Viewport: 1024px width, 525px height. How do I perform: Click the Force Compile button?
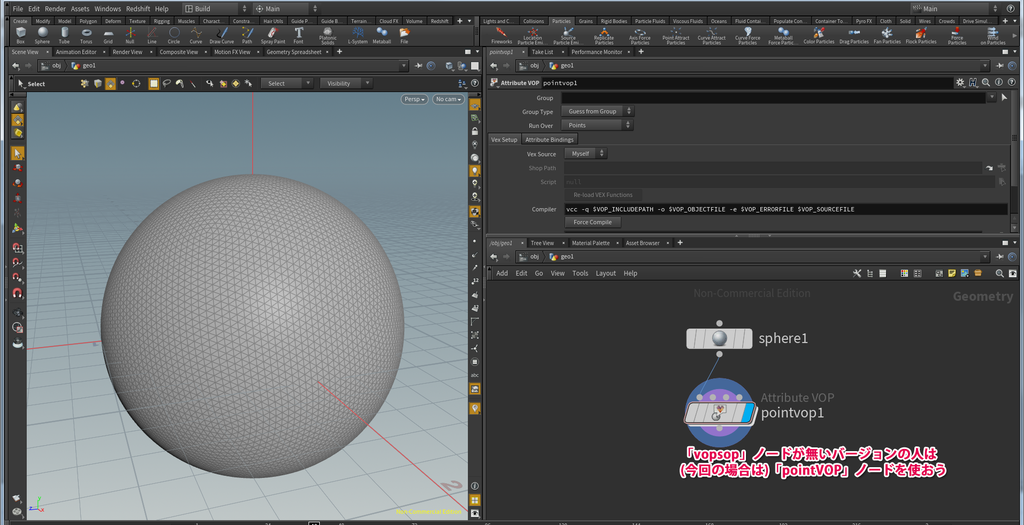tap(592, 222)
